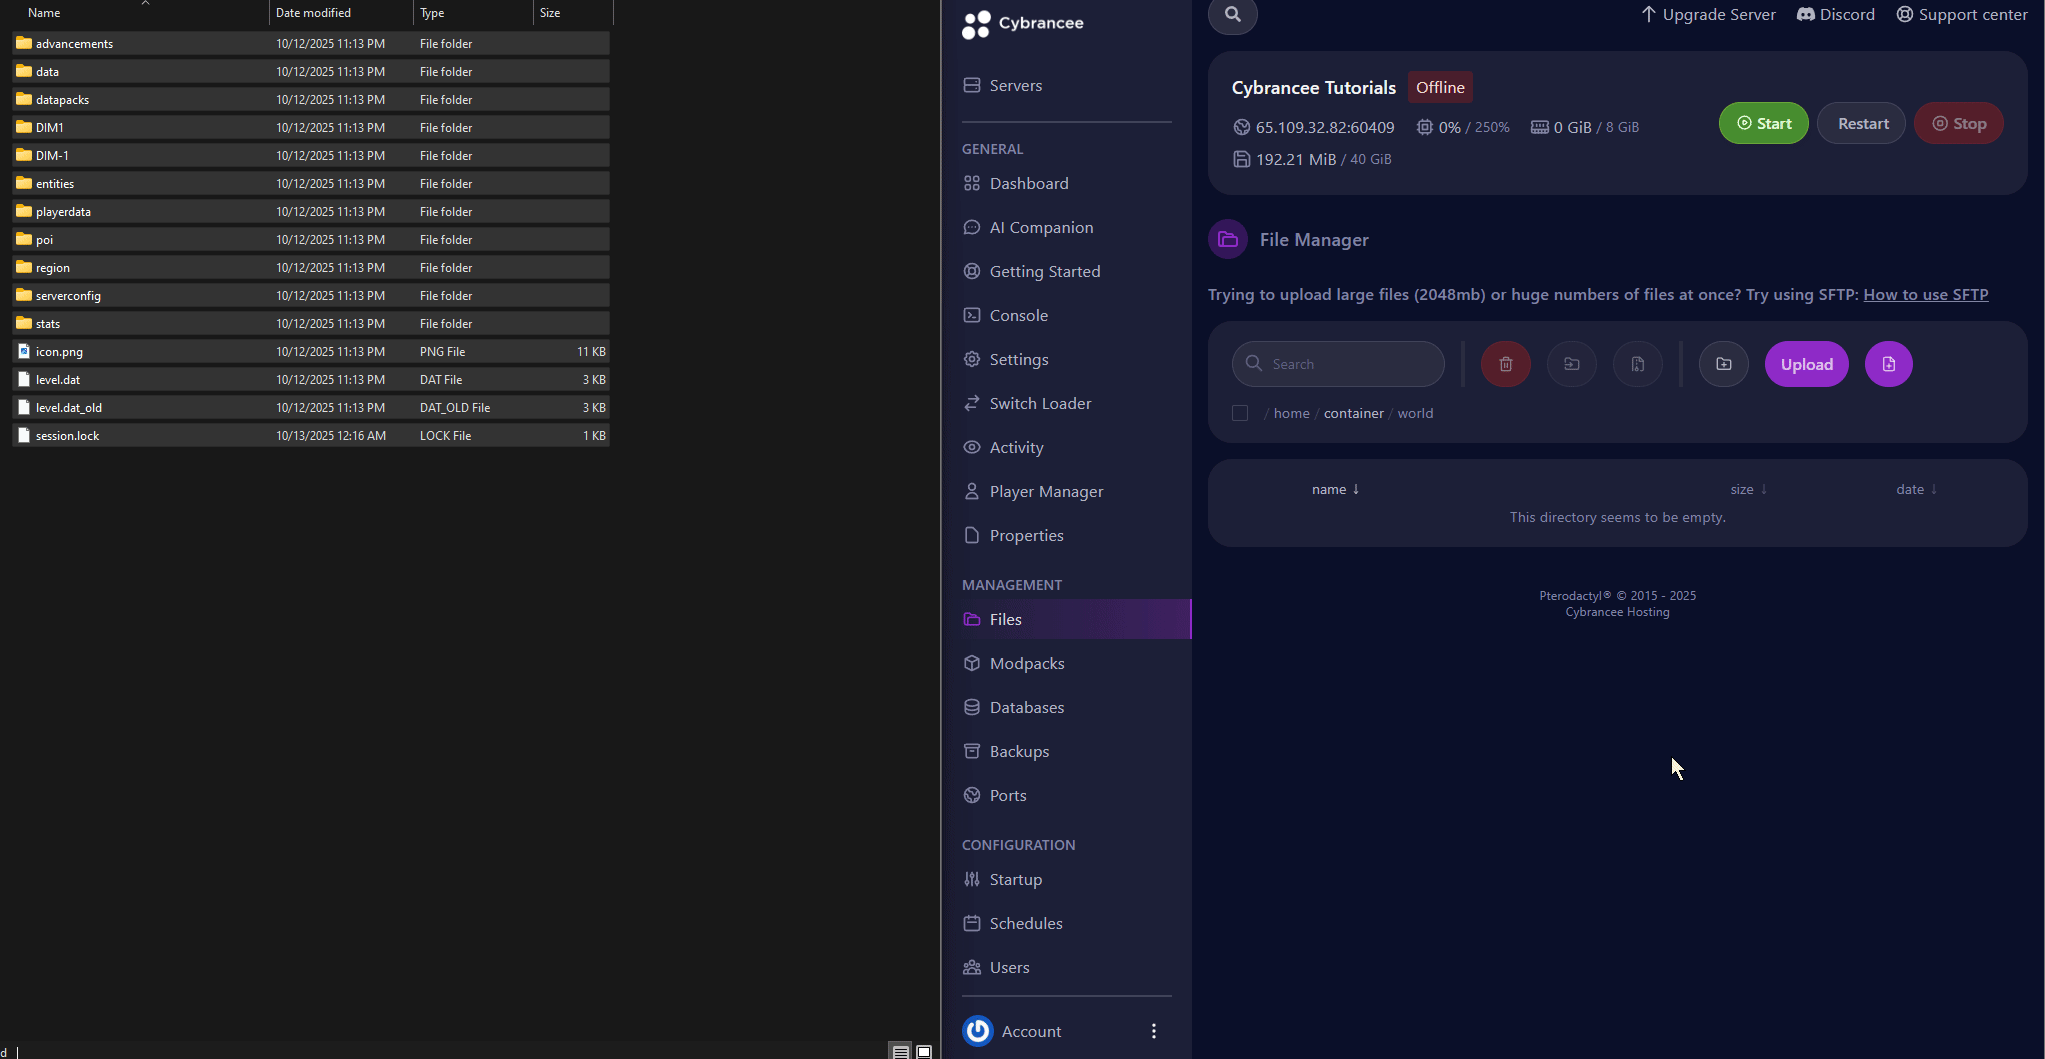Move files with the move-to-folder icon
This screenshot has height=1059, width=2045.
pos(1571,364)
